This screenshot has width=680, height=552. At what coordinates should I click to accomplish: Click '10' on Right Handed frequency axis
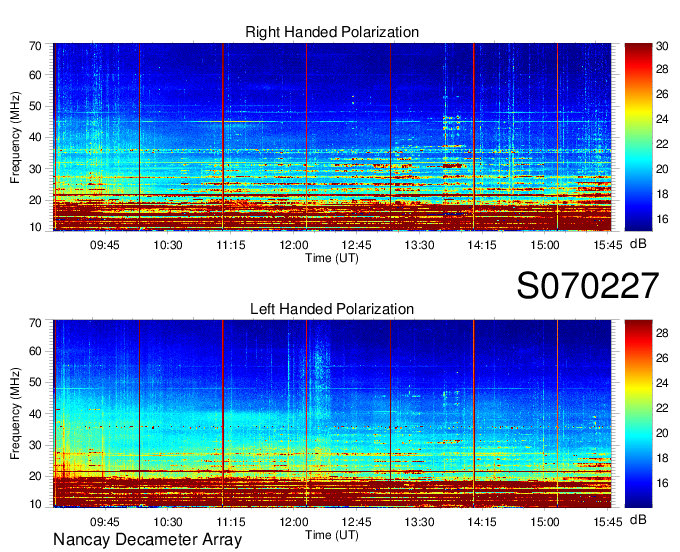click(x=36, y=227)
